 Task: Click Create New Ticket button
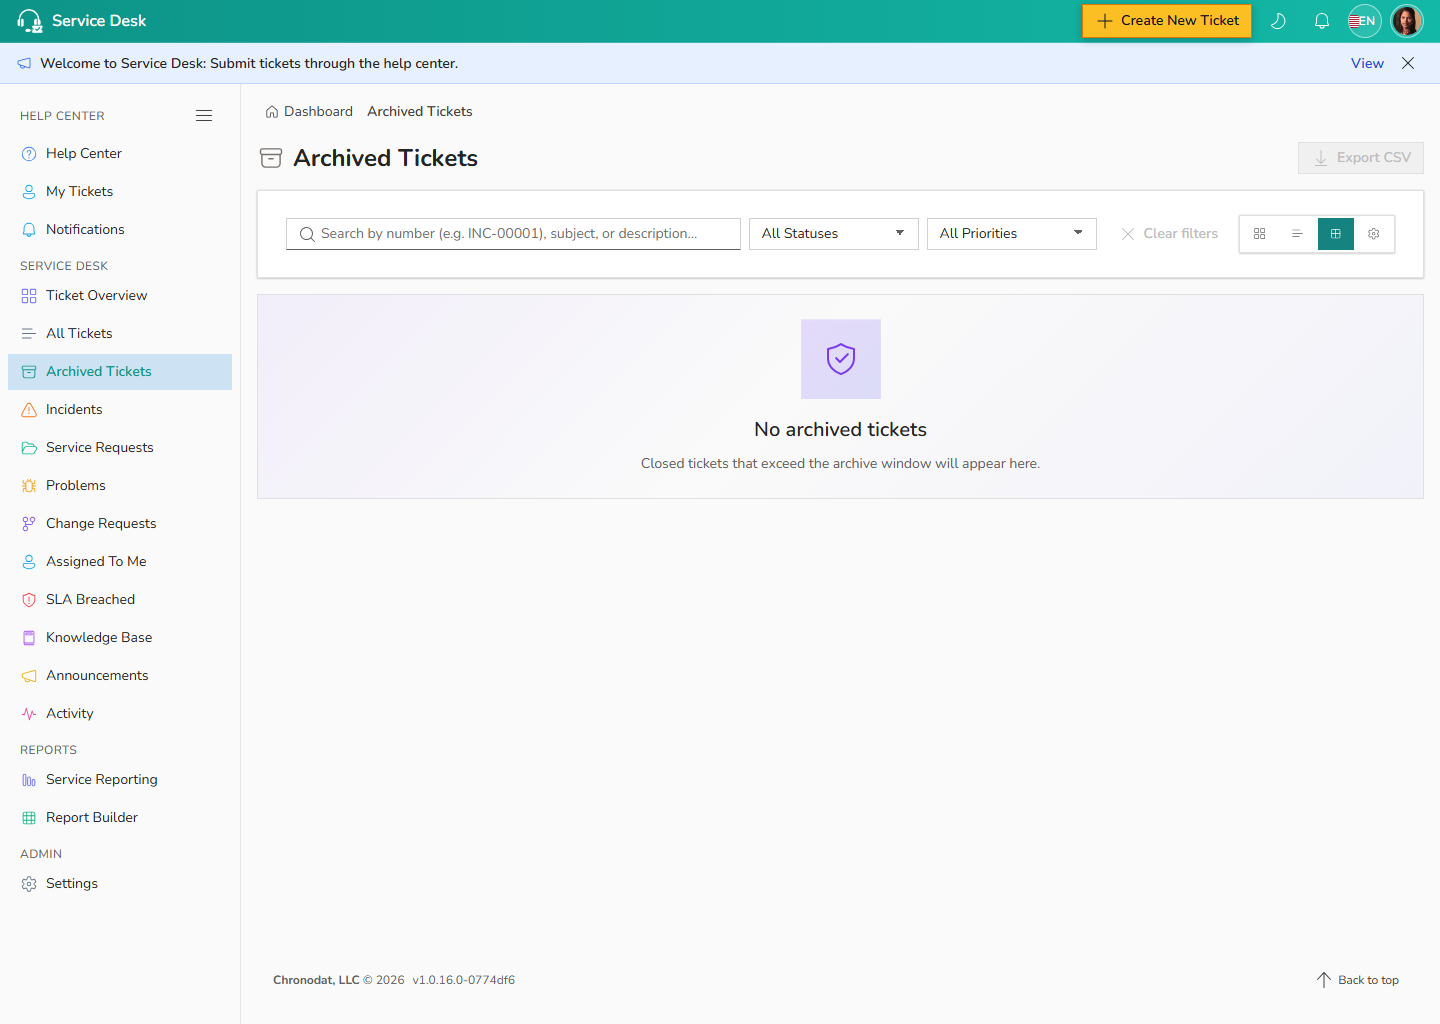(1167, 21)
